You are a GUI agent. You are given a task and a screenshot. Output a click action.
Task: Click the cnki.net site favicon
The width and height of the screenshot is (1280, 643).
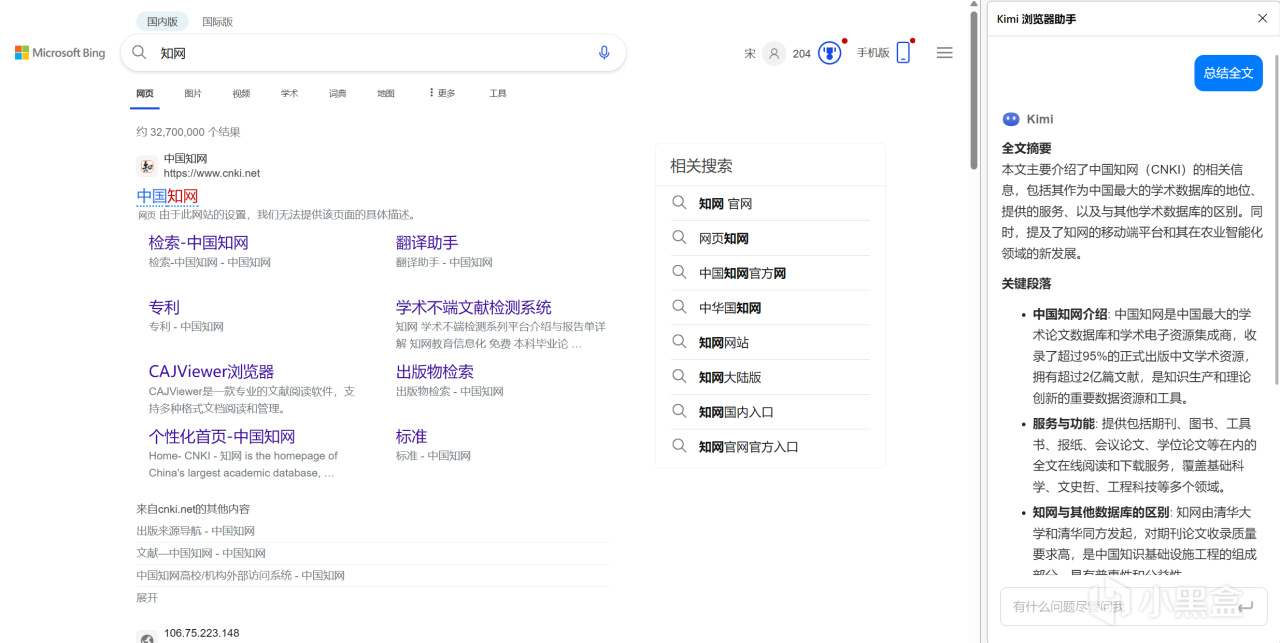146,165
